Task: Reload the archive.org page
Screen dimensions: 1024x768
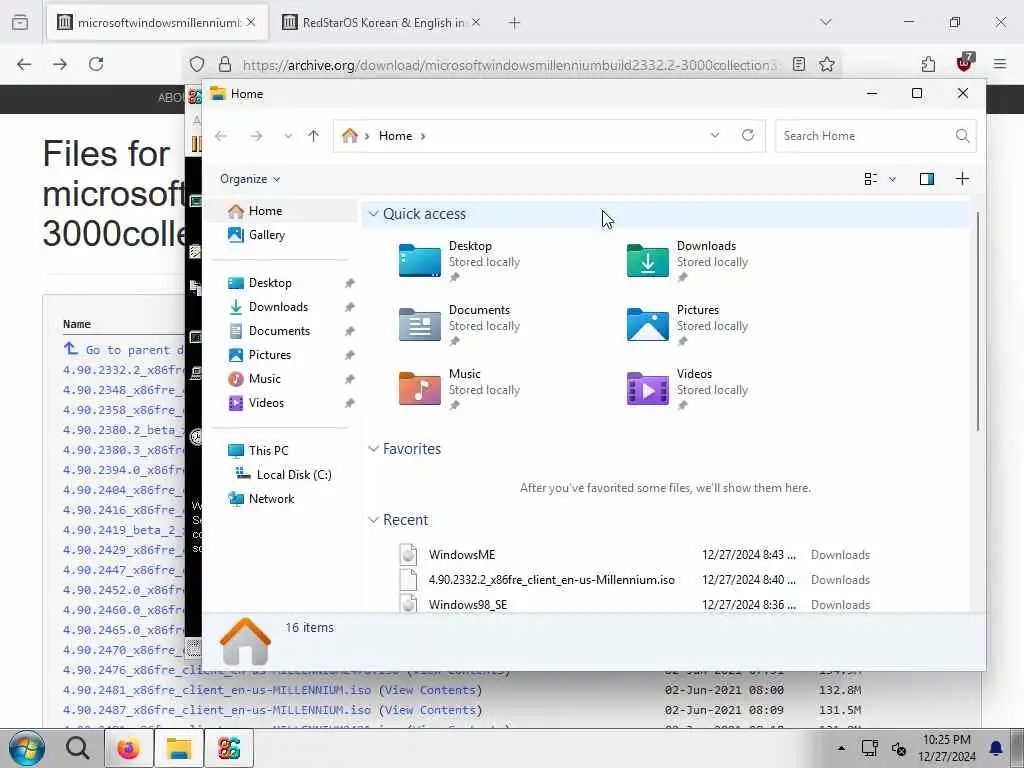Action: (x=96, y=64)
